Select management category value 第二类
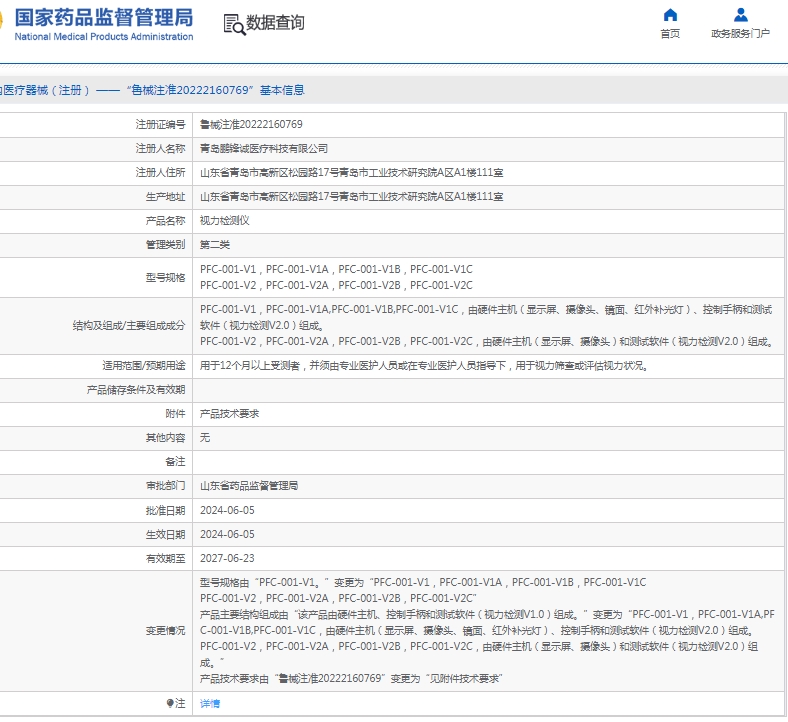The height and width of the screenshot is (722, 788). click(215, 245)
